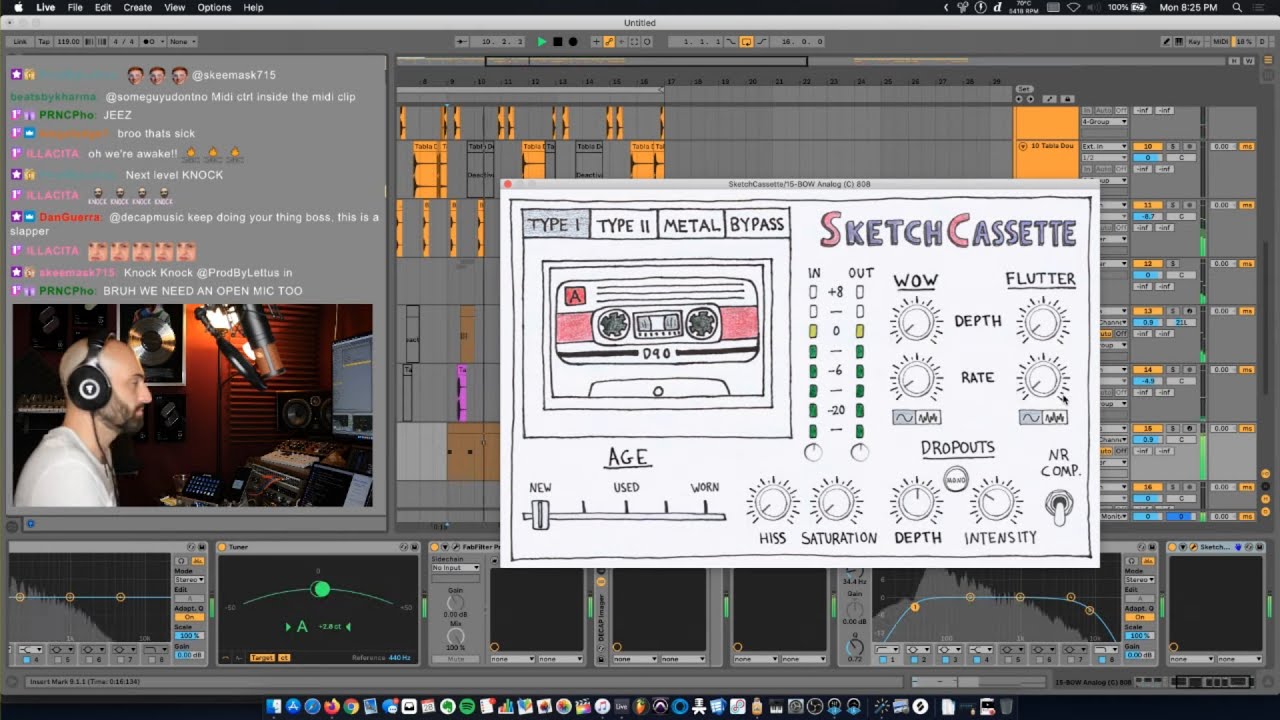Arm the Arrangement Record button
Image resolution: width=1280 pixels, height=720 pixels.
(573, 42)
